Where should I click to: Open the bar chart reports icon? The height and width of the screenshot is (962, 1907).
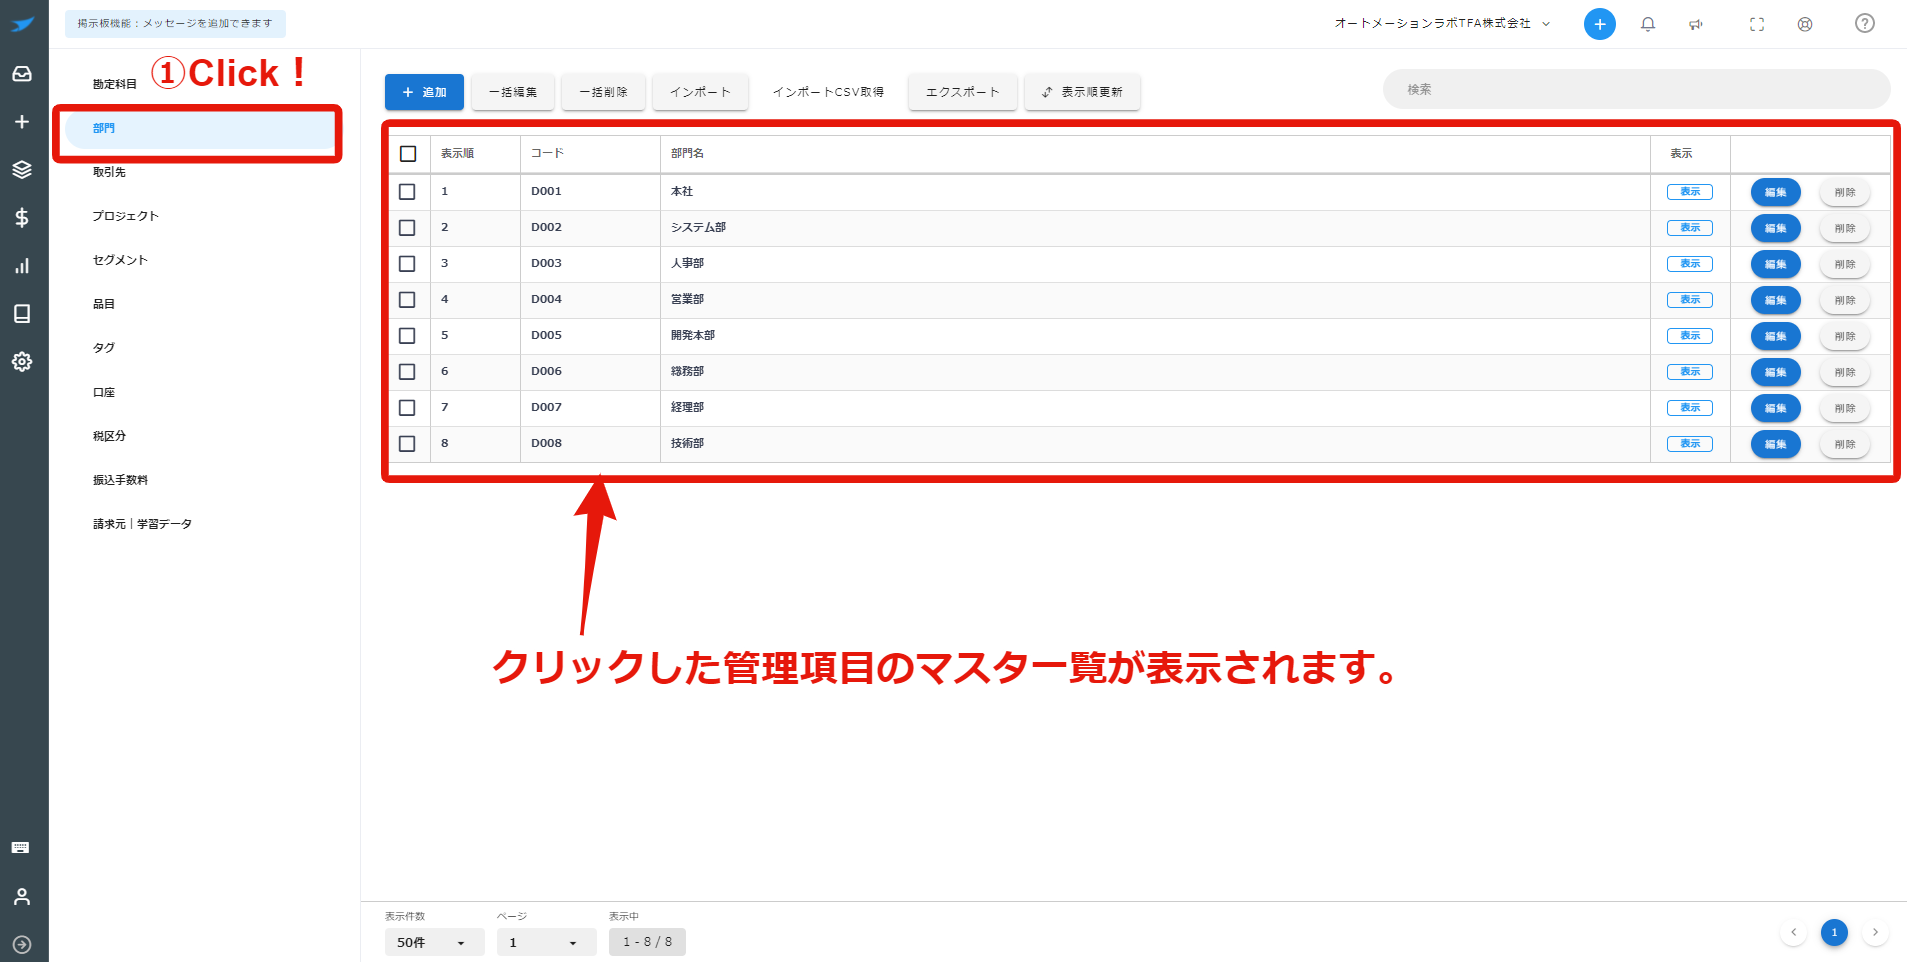click(22, 266)
